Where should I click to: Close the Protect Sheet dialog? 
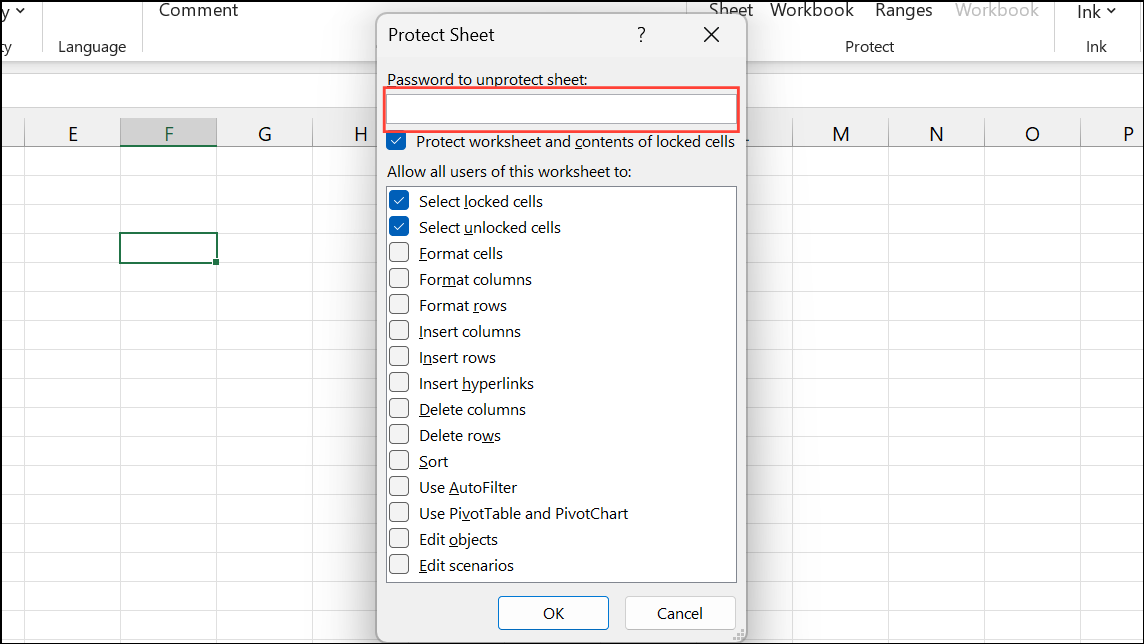point(711,35)
